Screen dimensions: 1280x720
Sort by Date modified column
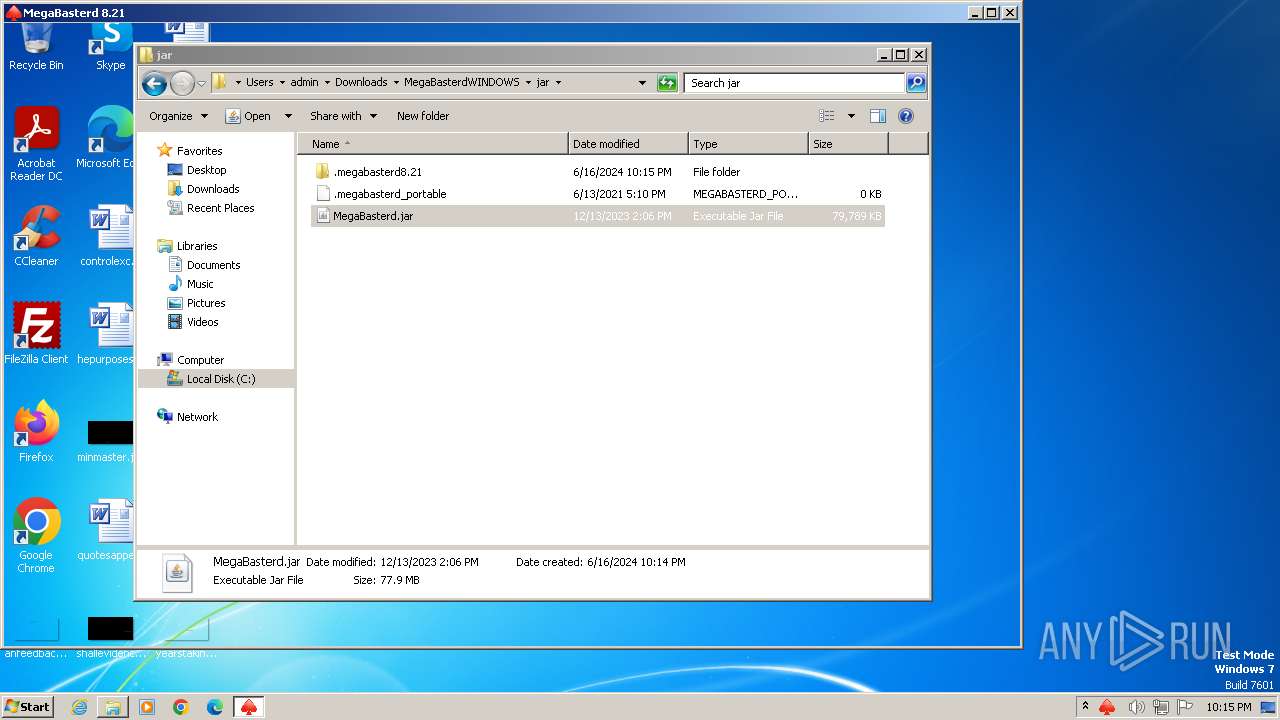628,144
